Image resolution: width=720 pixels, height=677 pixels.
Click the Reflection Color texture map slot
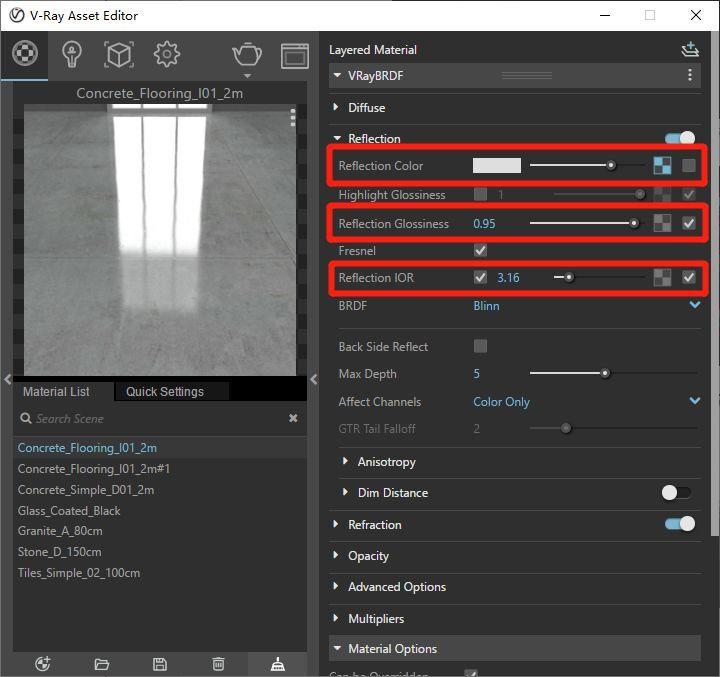[662, 165]
